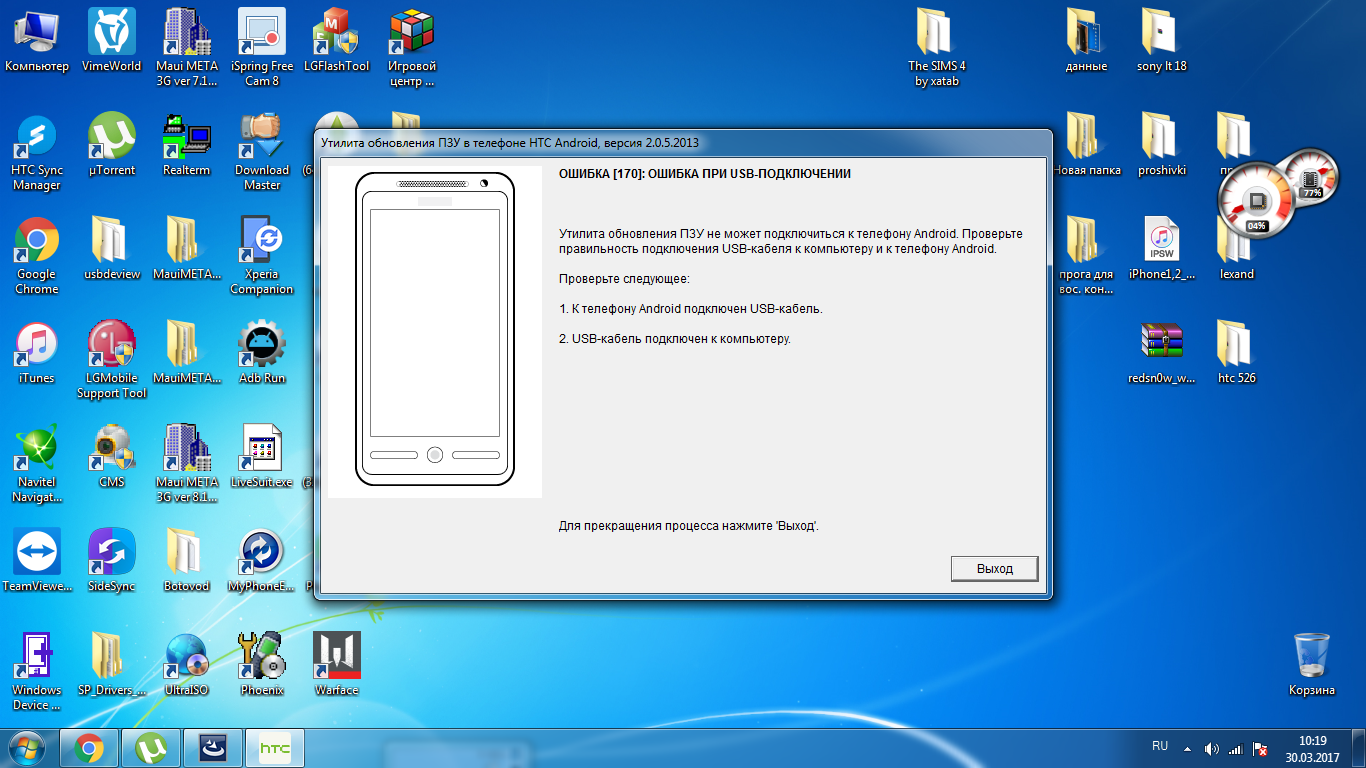Select the lexand folder
Image resolution: width=1366 pixels, height=768 pixels.
pos(1237,249)
